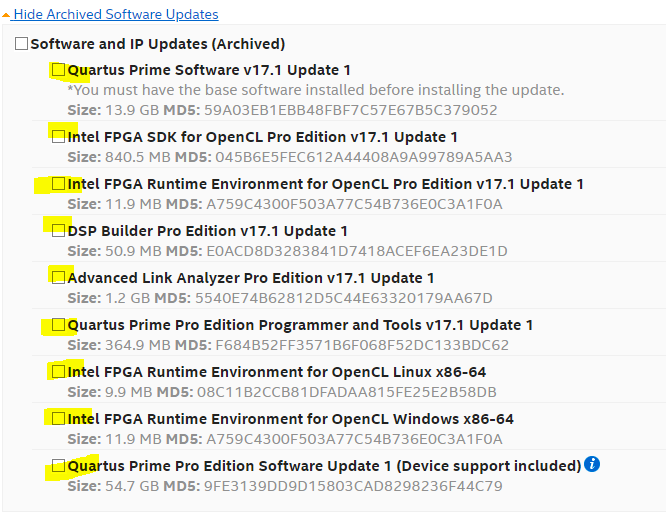Check the DSP Builder Pro Edition box

[x=59, y=231]
